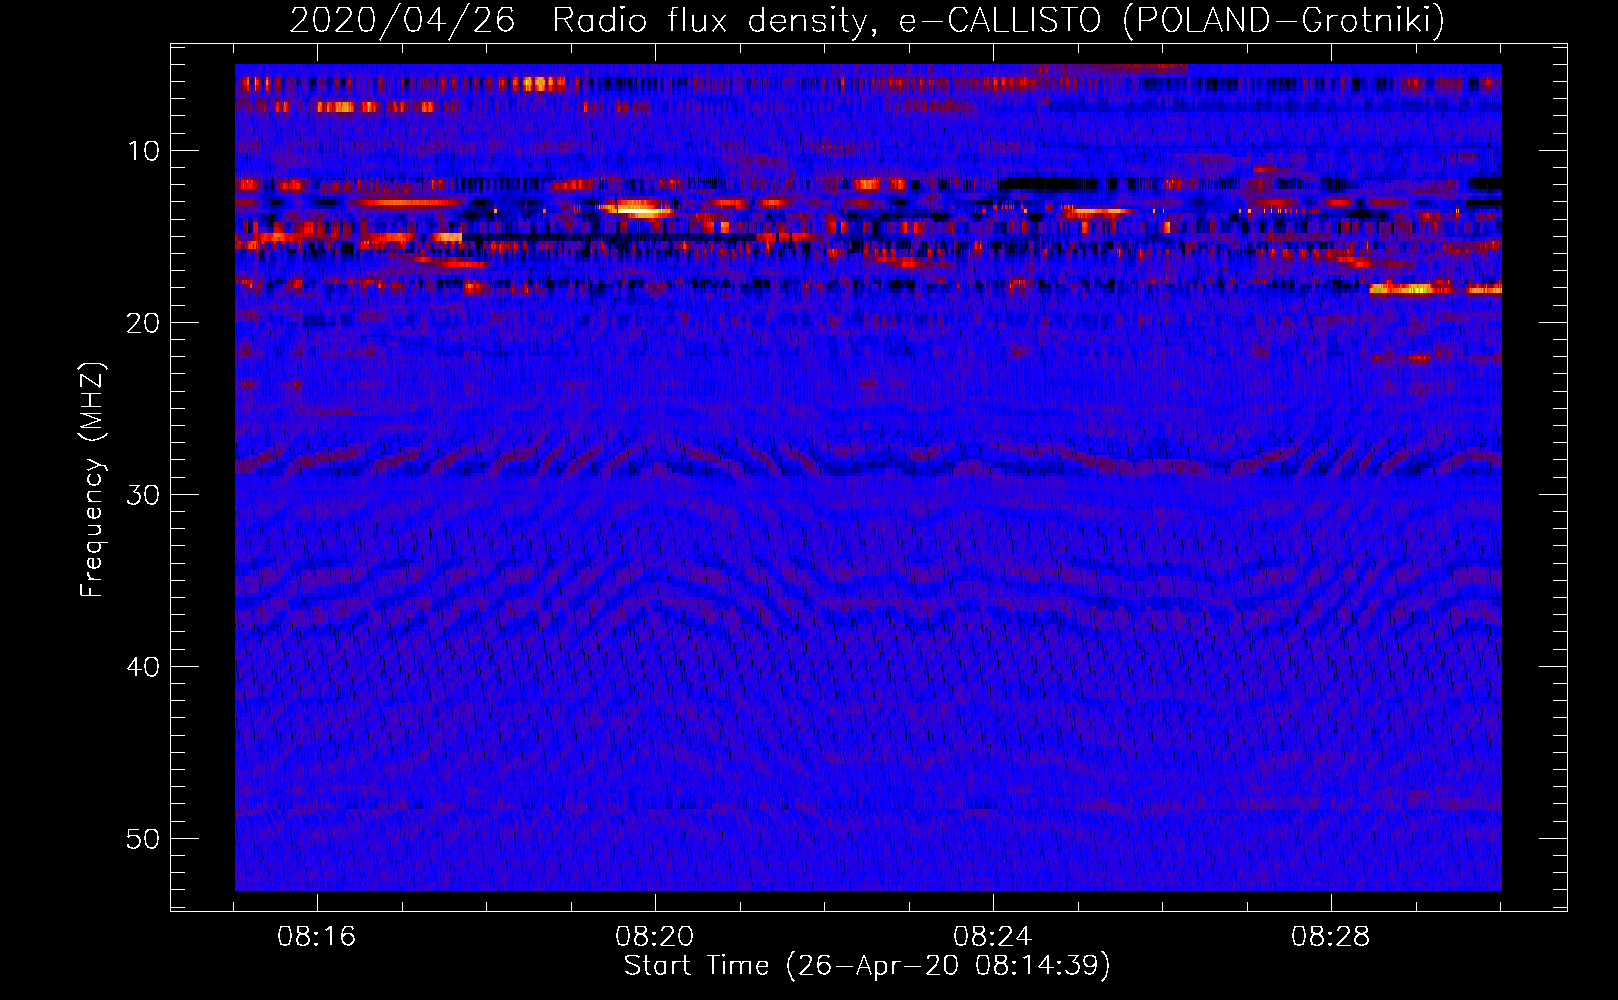The width and height of the screenshot is (1618, 1000).
Task: Click the '08:16' time tick label
Action: tap(317, 937)
